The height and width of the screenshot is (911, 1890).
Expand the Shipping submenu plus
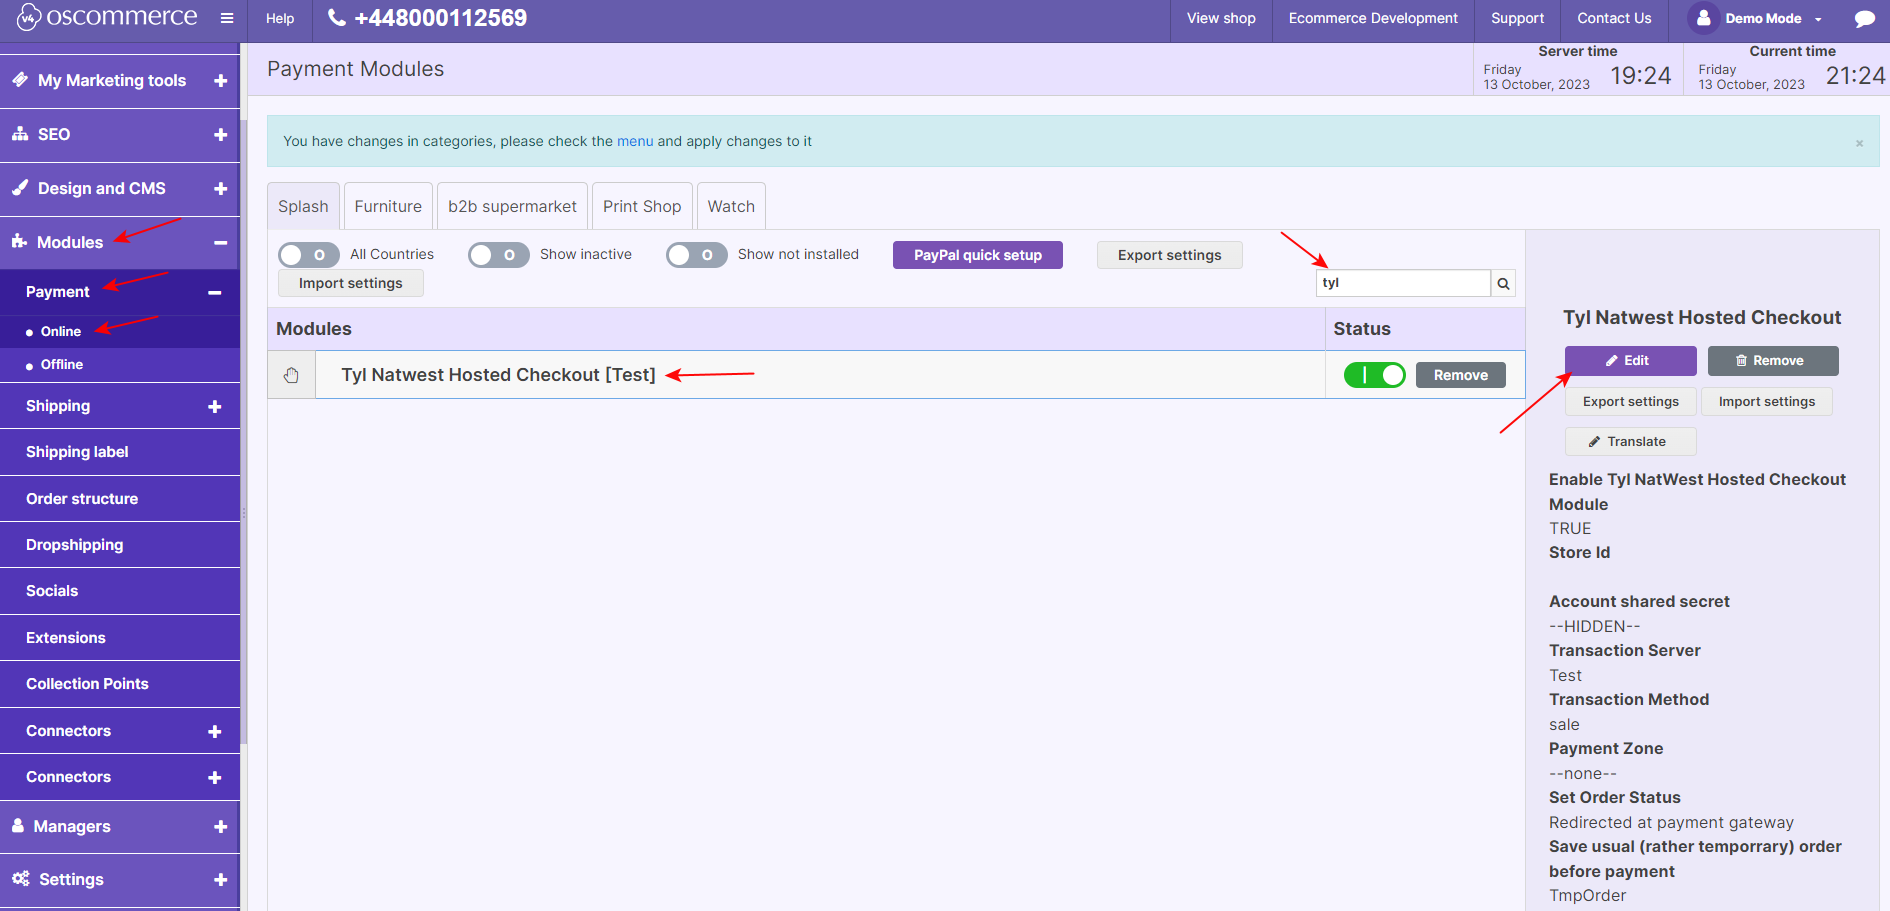coord(215,406)
